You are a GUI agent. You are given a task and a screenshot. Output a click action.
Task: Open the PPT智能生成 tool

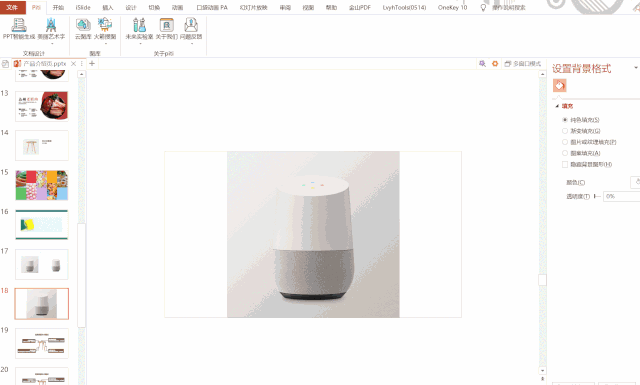(x=19, y=29)
